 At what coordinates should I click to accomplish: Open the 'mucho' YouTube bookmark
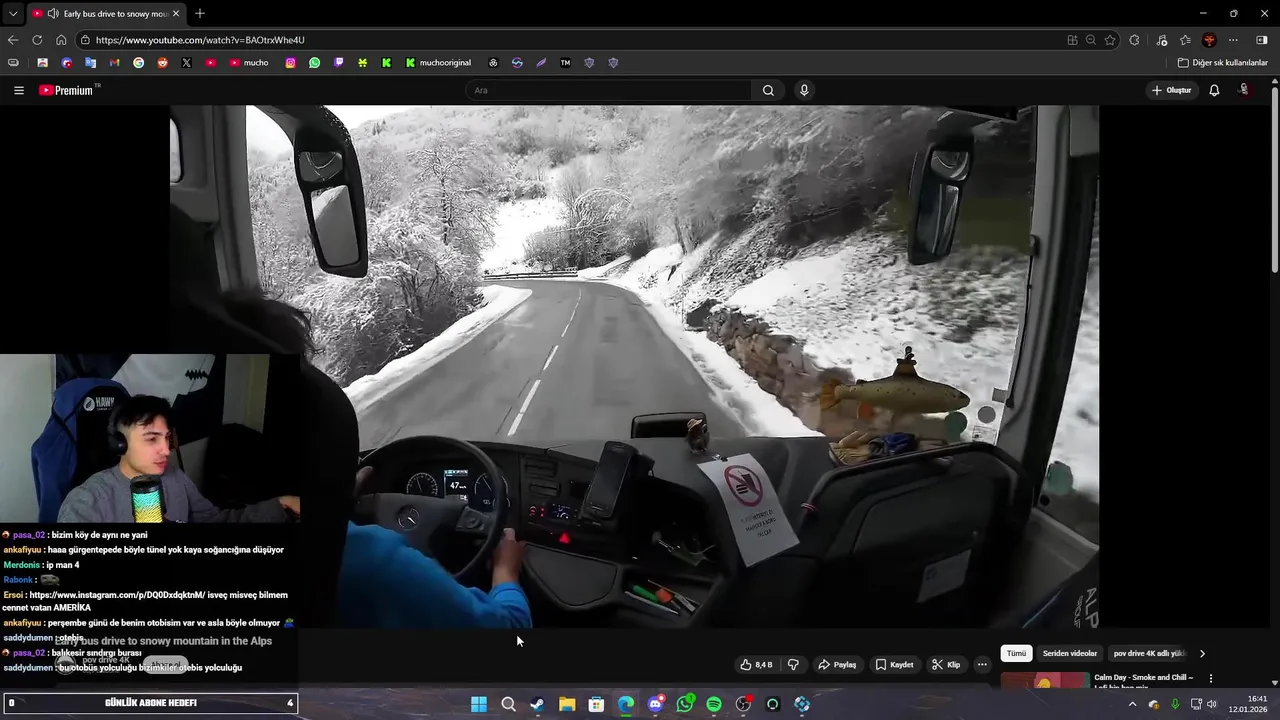(249, 62)
